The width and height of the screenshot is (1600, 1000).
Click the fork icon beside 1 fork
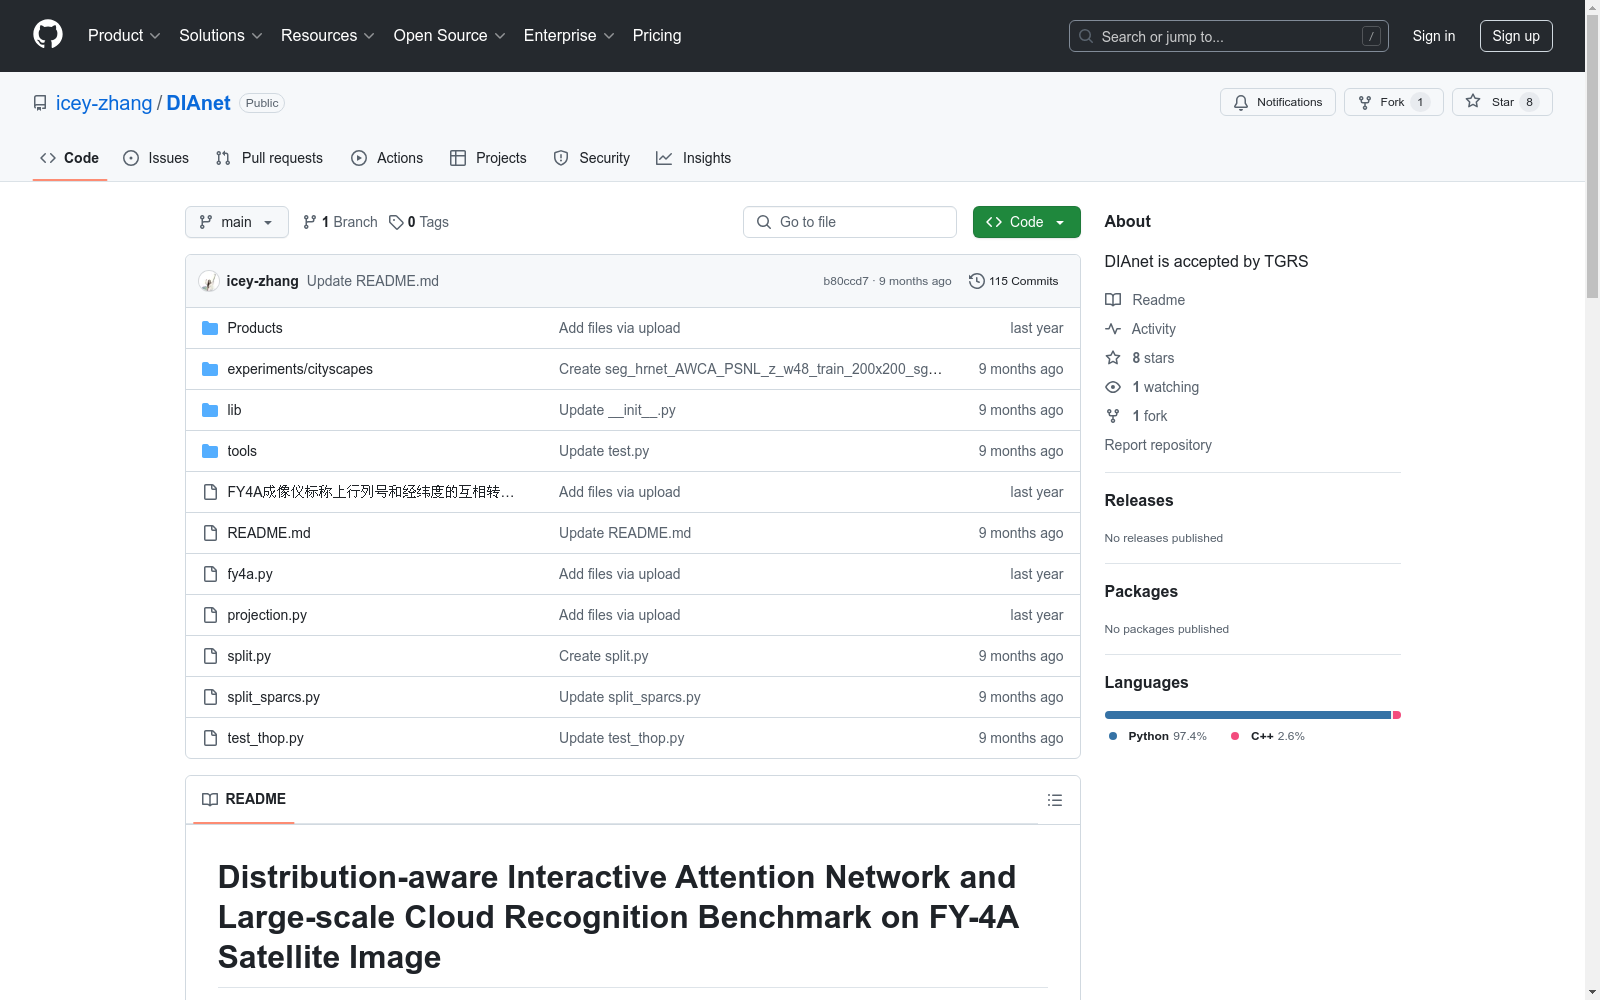pyautogui.click(x=1113, y=416)
